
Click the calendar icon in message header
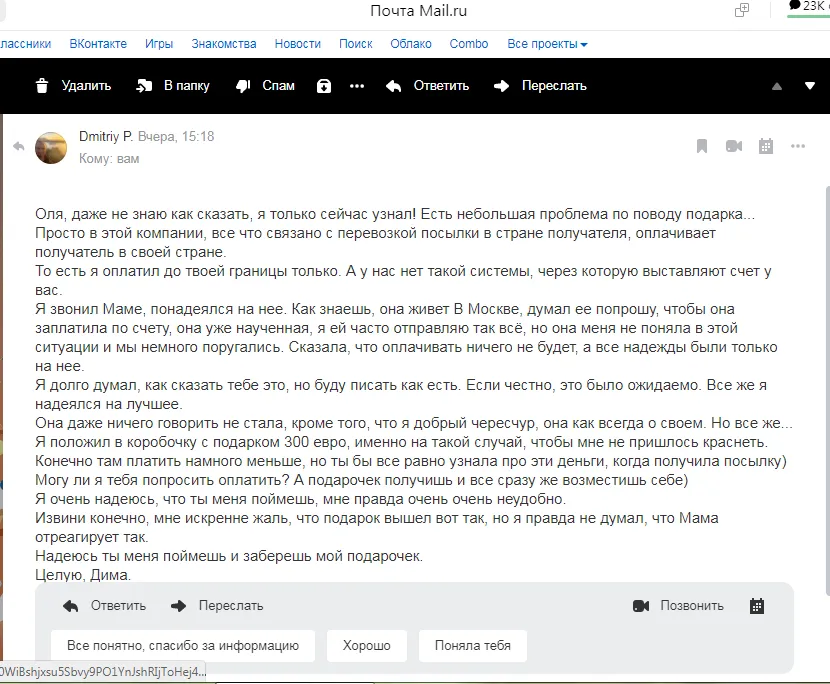(766, 146)
